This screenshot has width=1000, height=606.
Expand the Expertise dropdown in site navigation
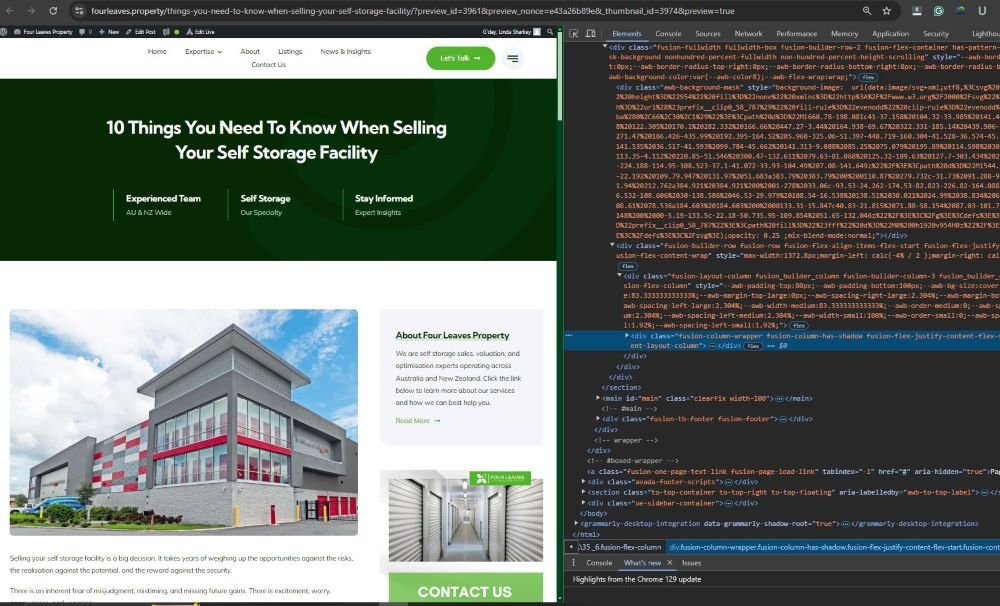[203, 51]
